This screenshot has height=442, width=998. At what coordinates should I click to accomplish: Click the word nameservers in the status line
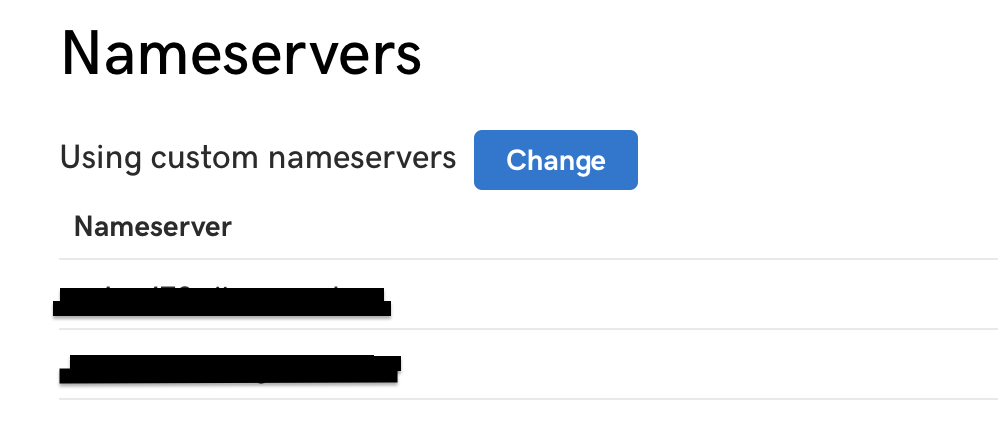[x=362, y=159]
